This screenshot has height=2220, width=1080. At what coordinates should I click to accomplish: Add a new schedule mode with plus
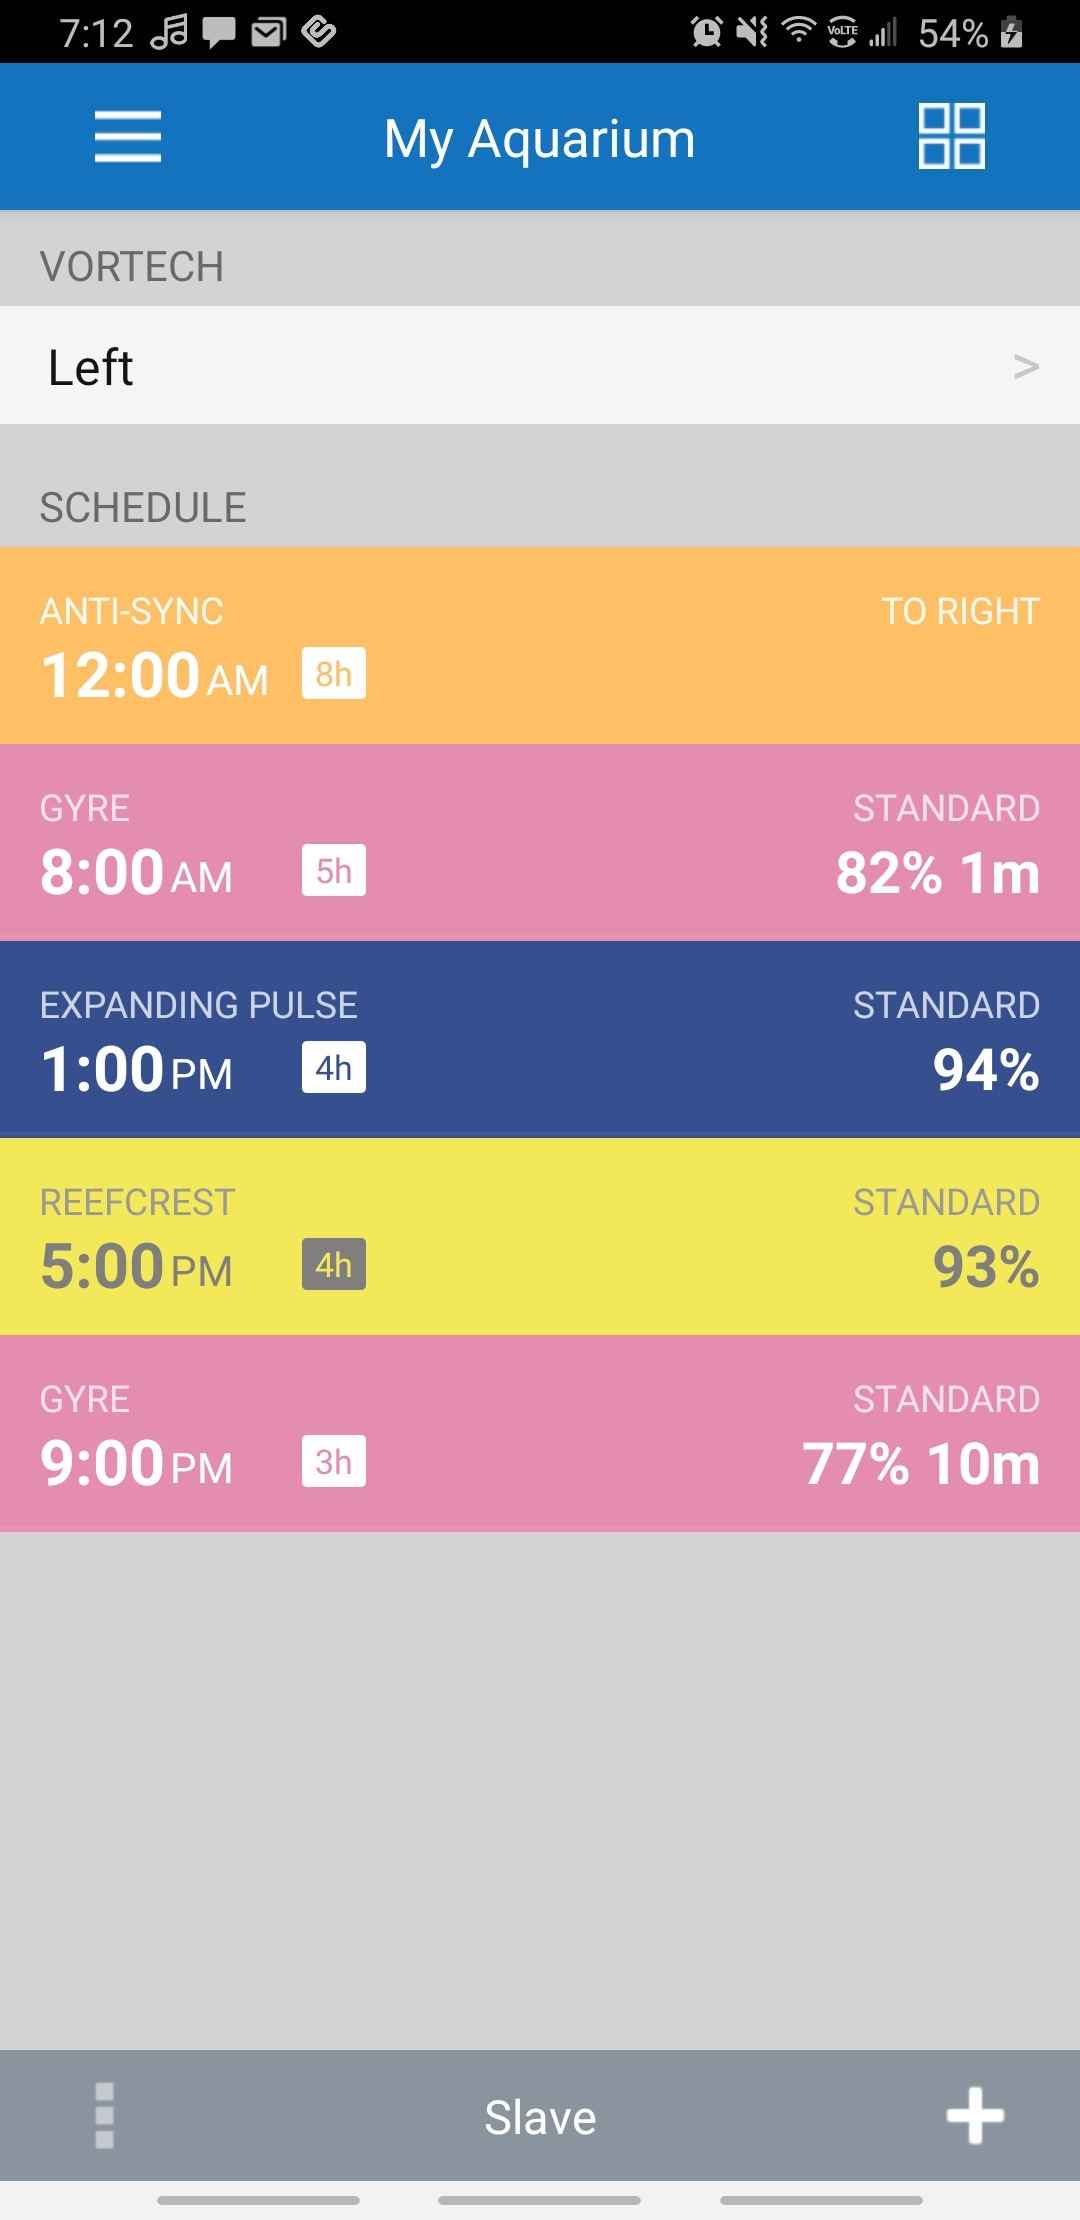975,2115
